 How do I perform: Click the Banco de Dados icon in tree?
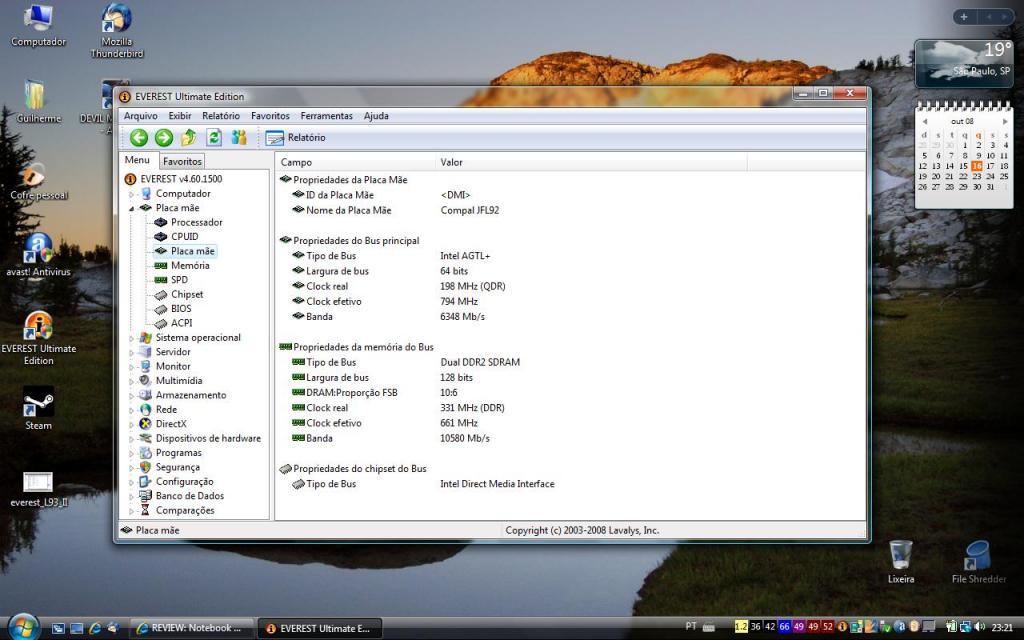[146, 496]
